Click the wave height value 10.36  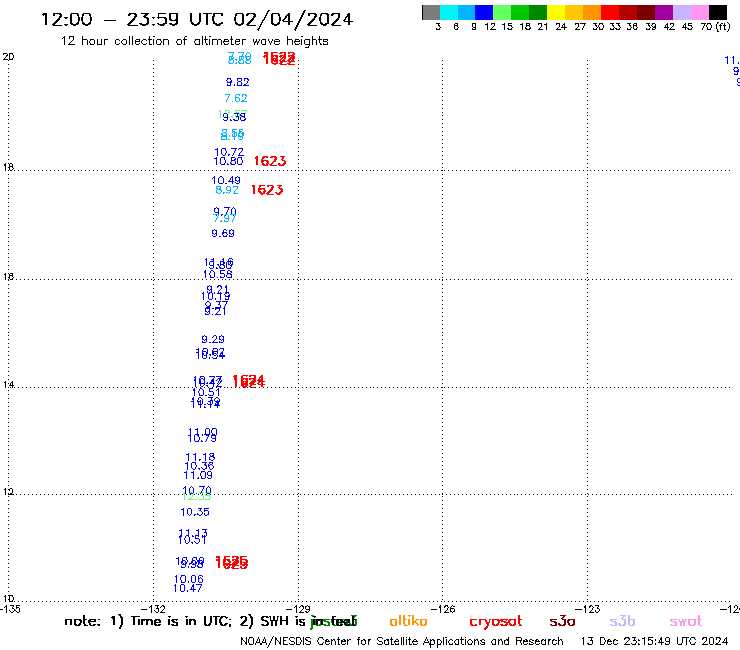point(199,466)
